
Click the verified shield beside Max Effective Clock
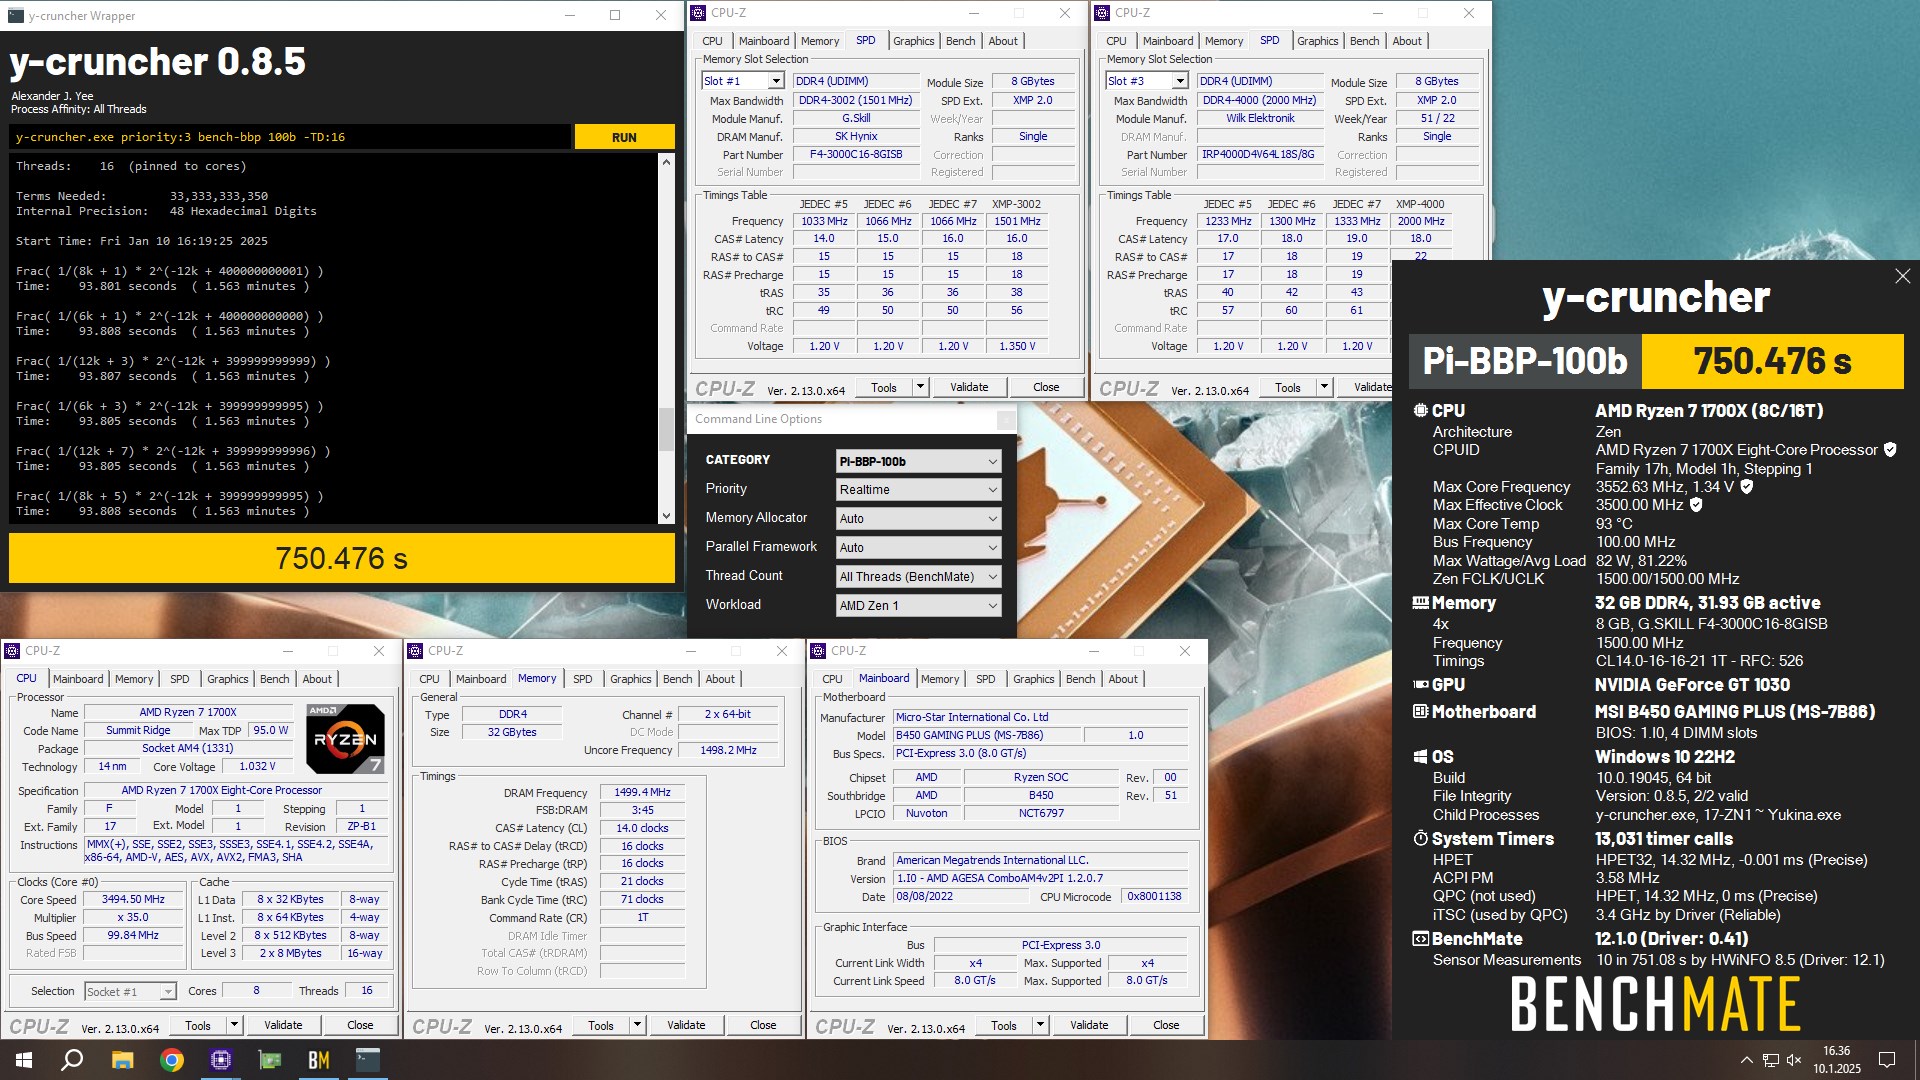coord(1696,505)
